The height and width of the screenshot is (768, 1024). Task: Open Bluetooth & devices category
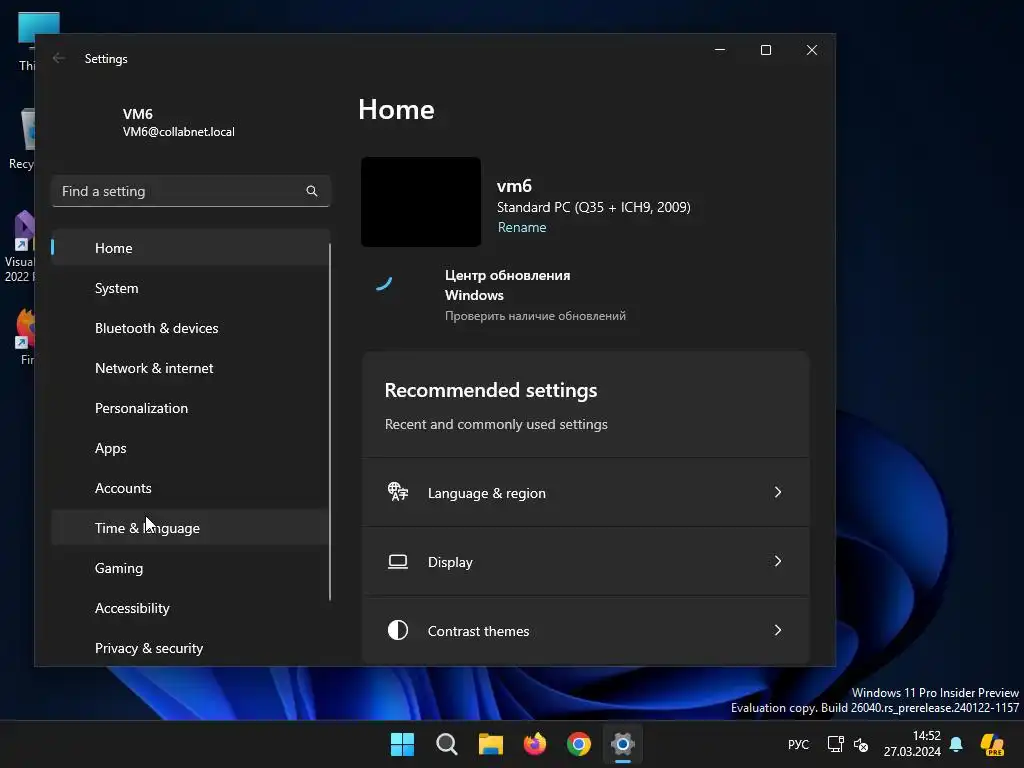tap(189, 328)
